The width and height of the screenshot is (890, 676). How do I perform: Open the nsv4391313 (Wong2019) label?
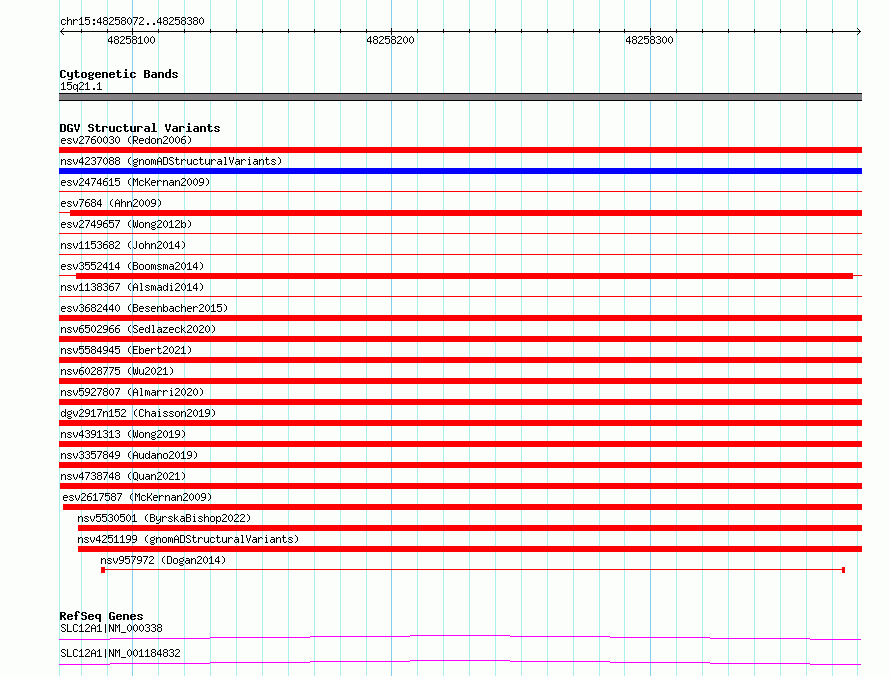[123, 434]
